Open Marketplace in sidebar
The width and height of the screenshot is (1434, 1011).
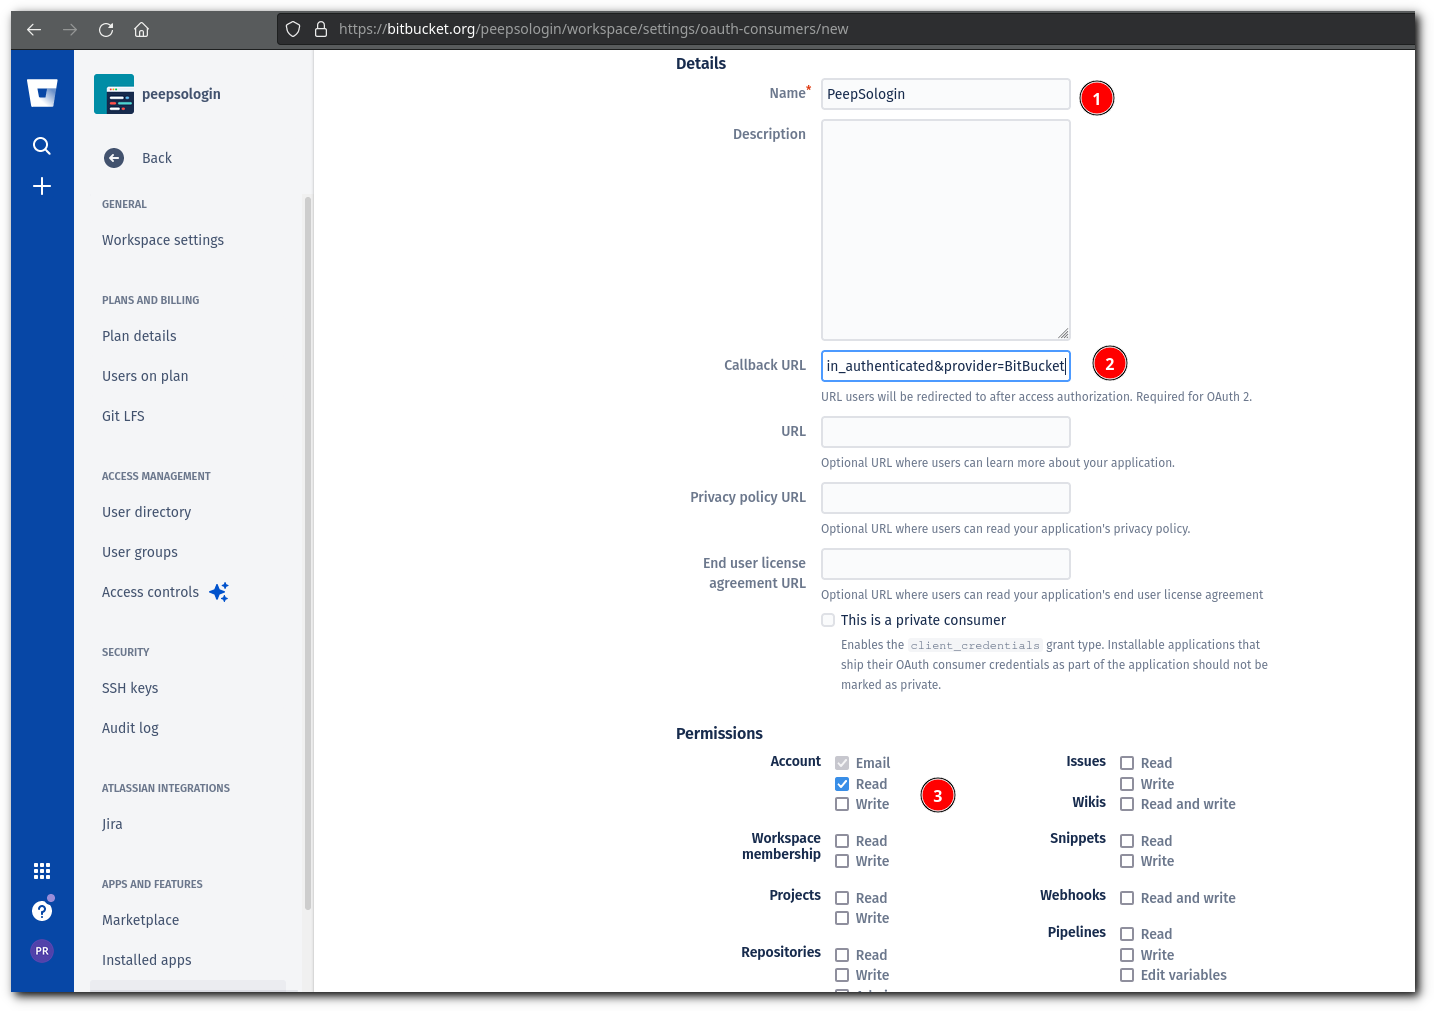point(141,920)
